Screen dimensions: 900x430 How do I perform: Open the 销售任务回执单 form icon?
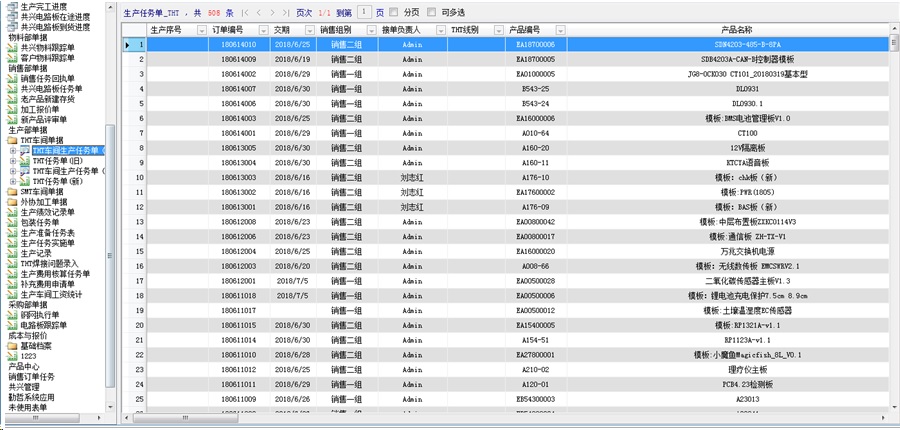coord(14,78)
